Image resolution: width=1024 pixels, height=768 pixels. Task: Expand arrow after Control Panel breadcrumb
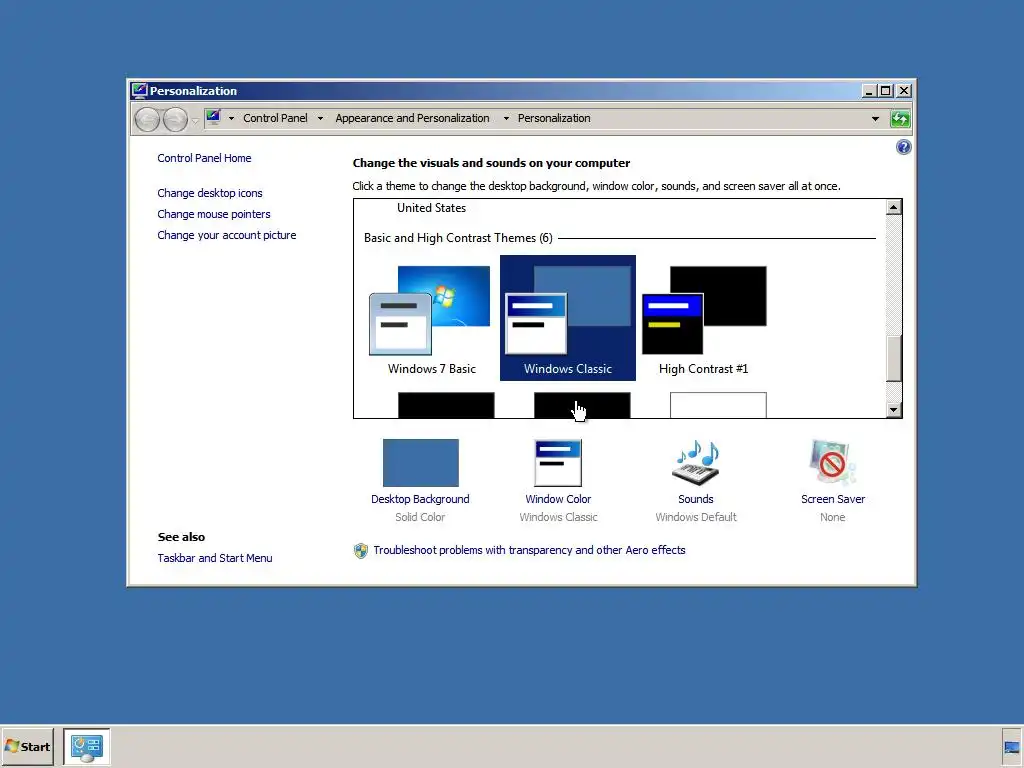tap(320, 118)
